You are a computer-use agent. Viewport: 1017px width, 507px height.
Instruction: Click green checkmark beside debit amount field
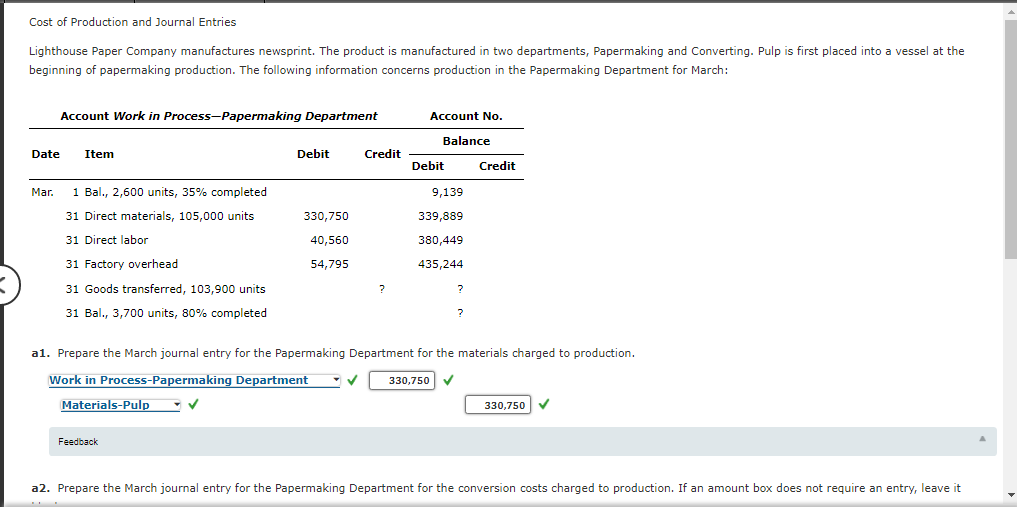point(448,381)
